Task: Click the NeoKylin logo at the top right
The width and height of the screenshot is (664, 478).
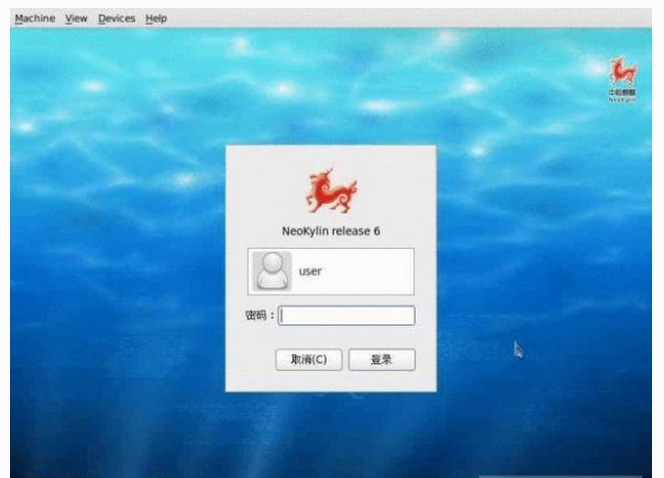Action: pyautogui.click(x=622, y=80)
